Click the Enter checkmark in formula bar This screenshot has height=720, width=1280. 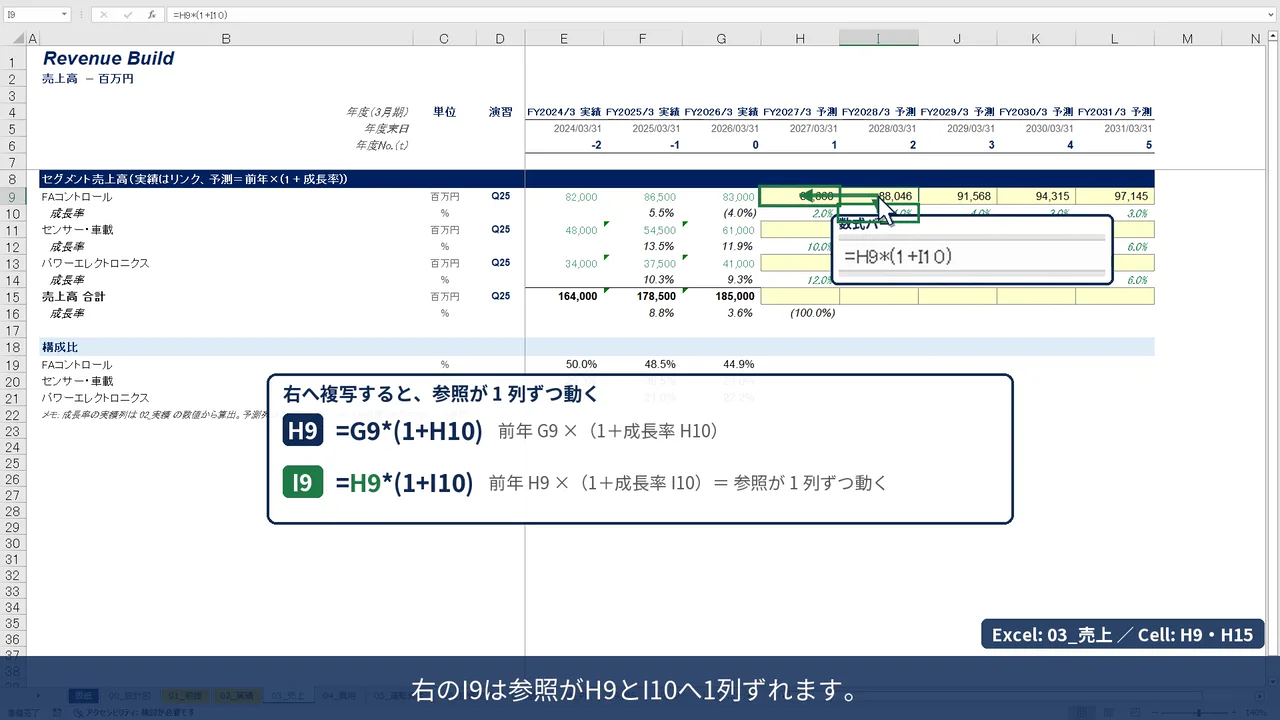(x=128, y=15)
